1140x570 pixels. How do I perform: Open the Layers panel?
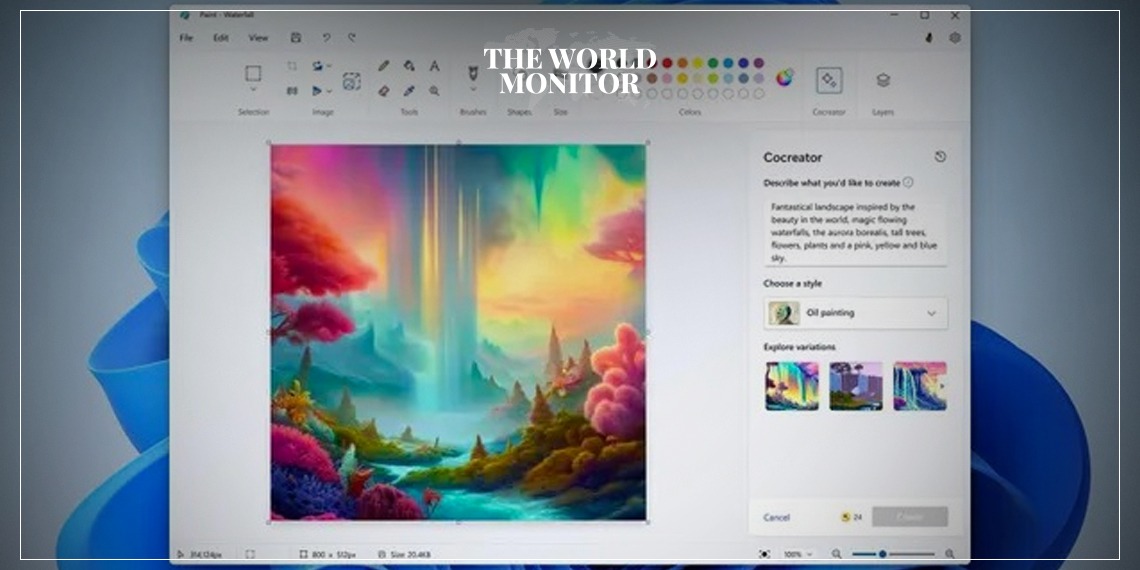point(882,80)
